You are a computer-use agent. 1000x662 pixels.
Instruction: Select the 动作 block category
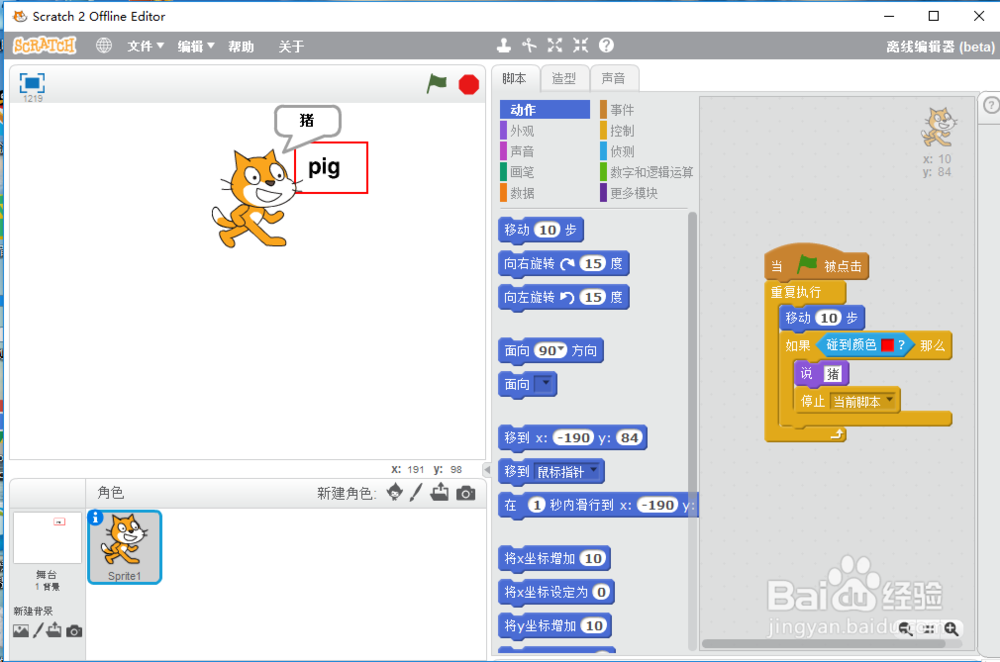pos(545,110)
